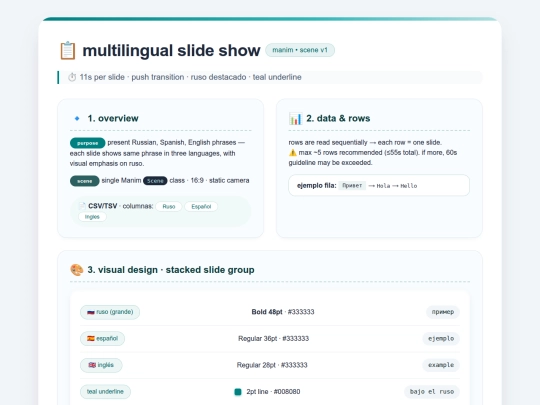
Task: Click the inglés pill label
Action: pyautogui.click(x=101, y=365)
